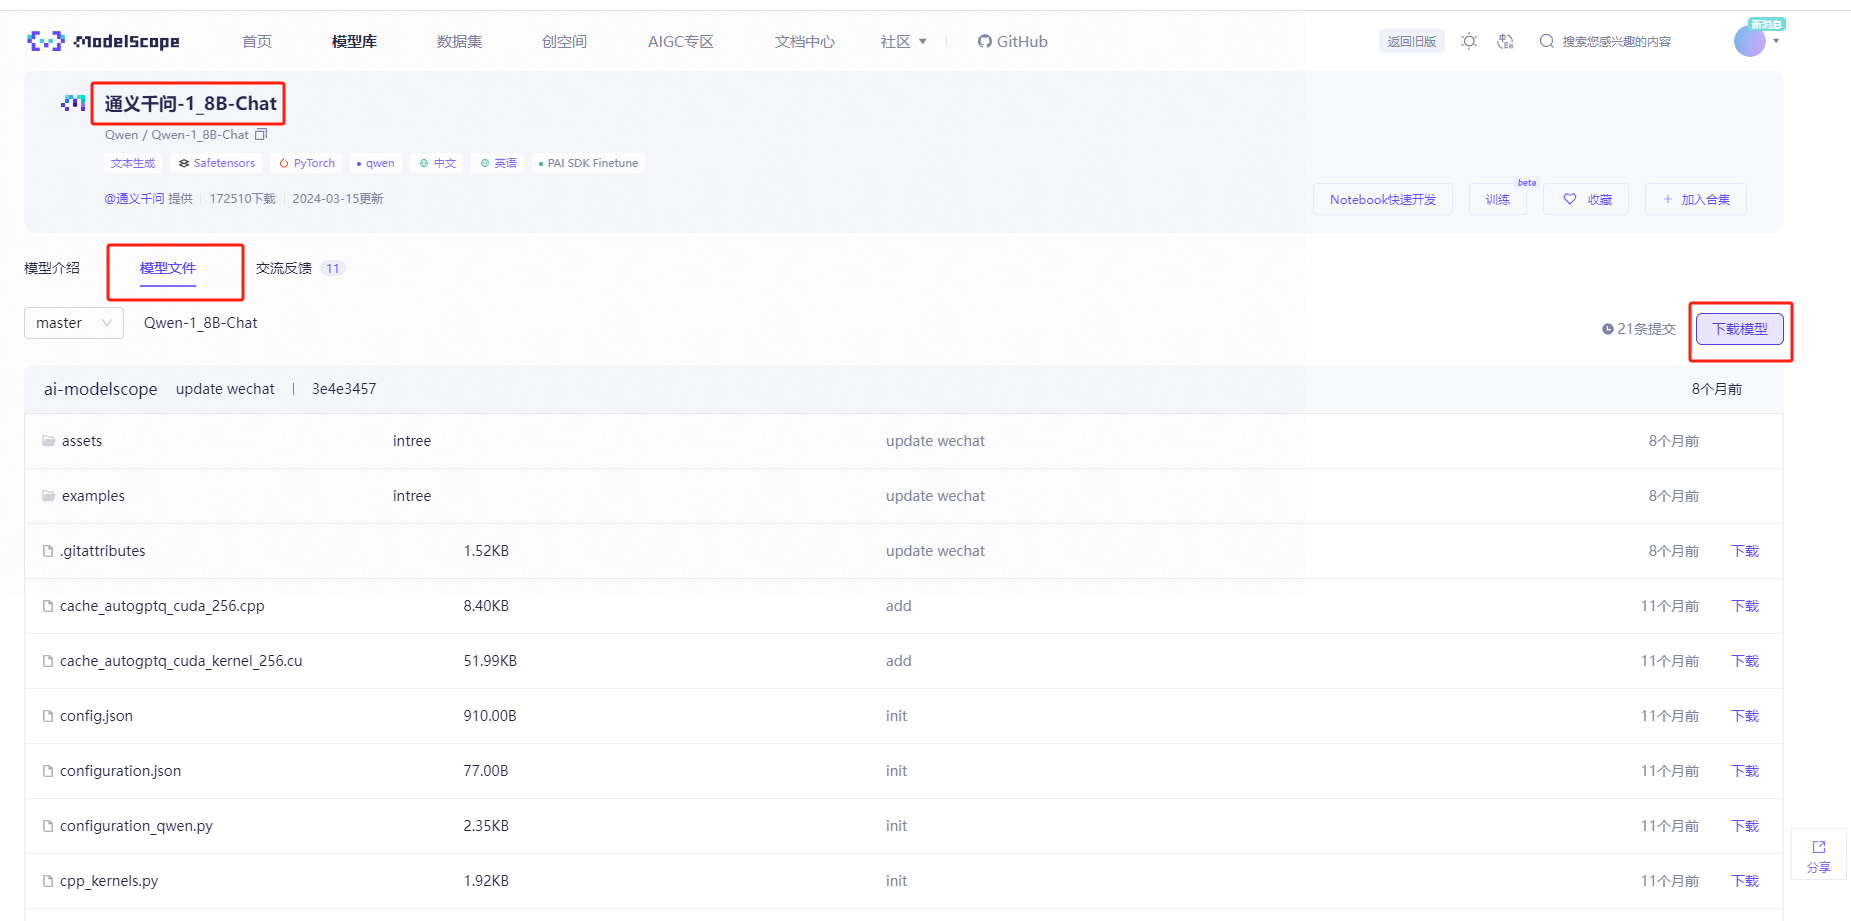Click the model logo beside 通义千问-1_8B-Chat
1851x921 pixels.
(x=73, y=103)
